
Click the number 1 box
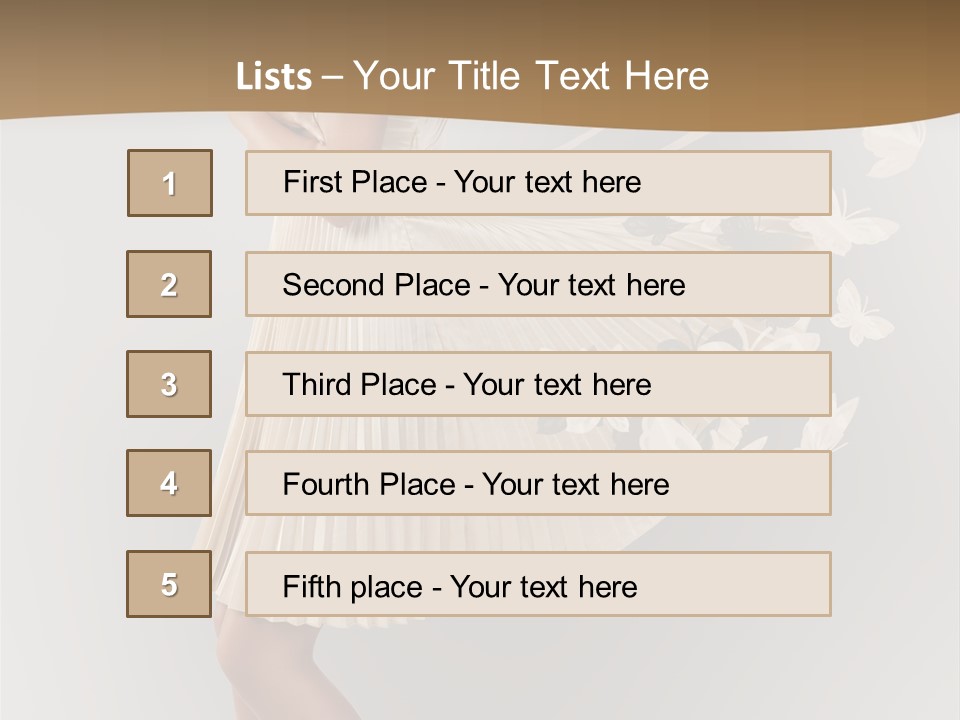click(170, 183)
